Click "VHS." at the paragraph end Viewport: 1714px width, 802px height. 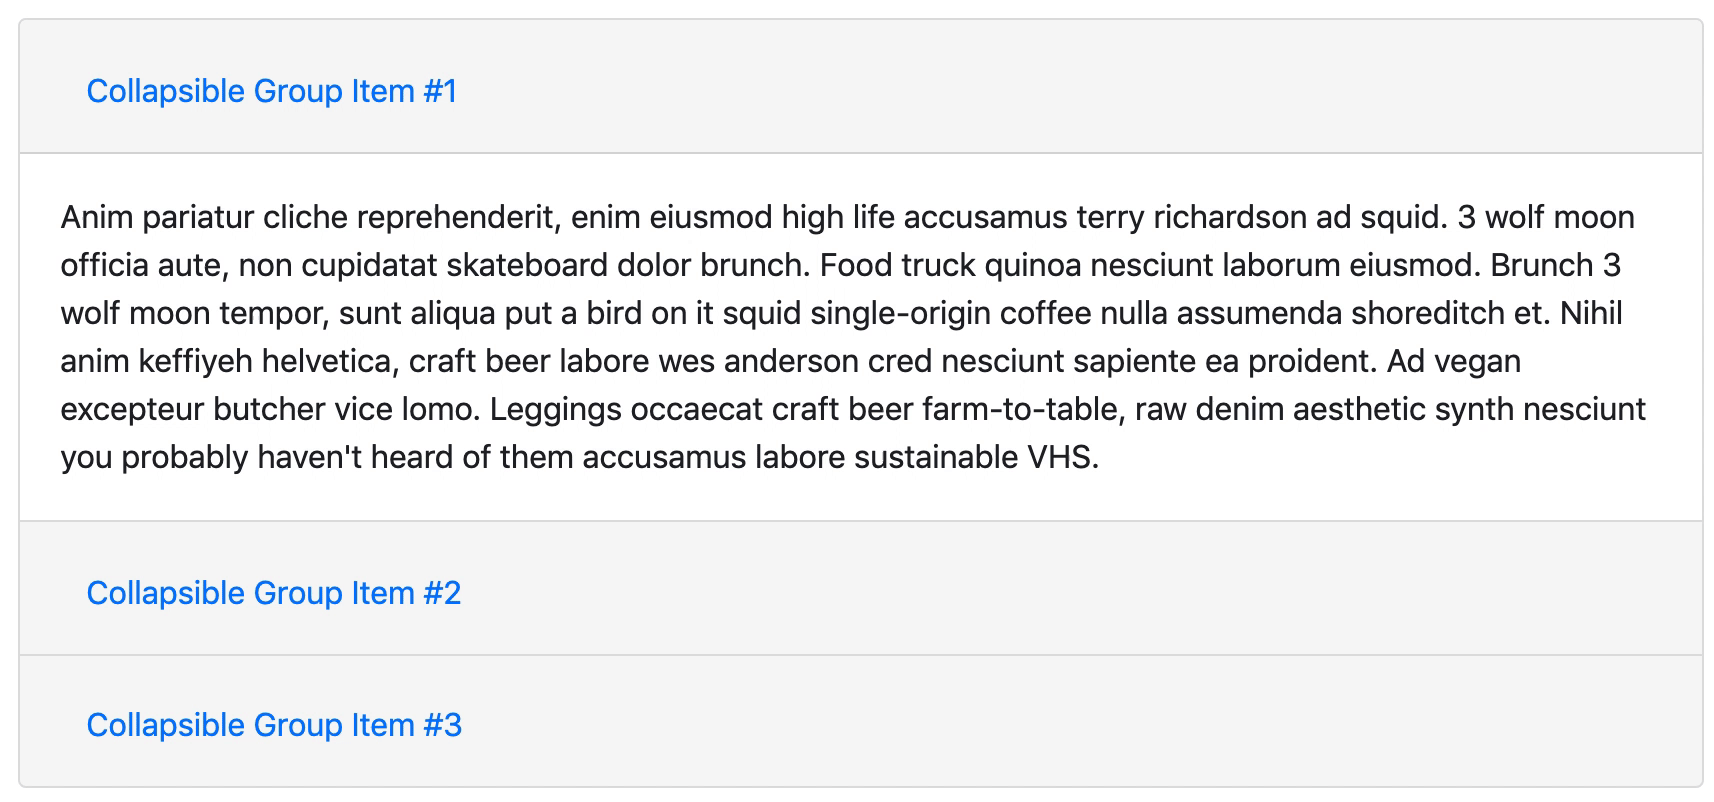[x=1063, y=457]
